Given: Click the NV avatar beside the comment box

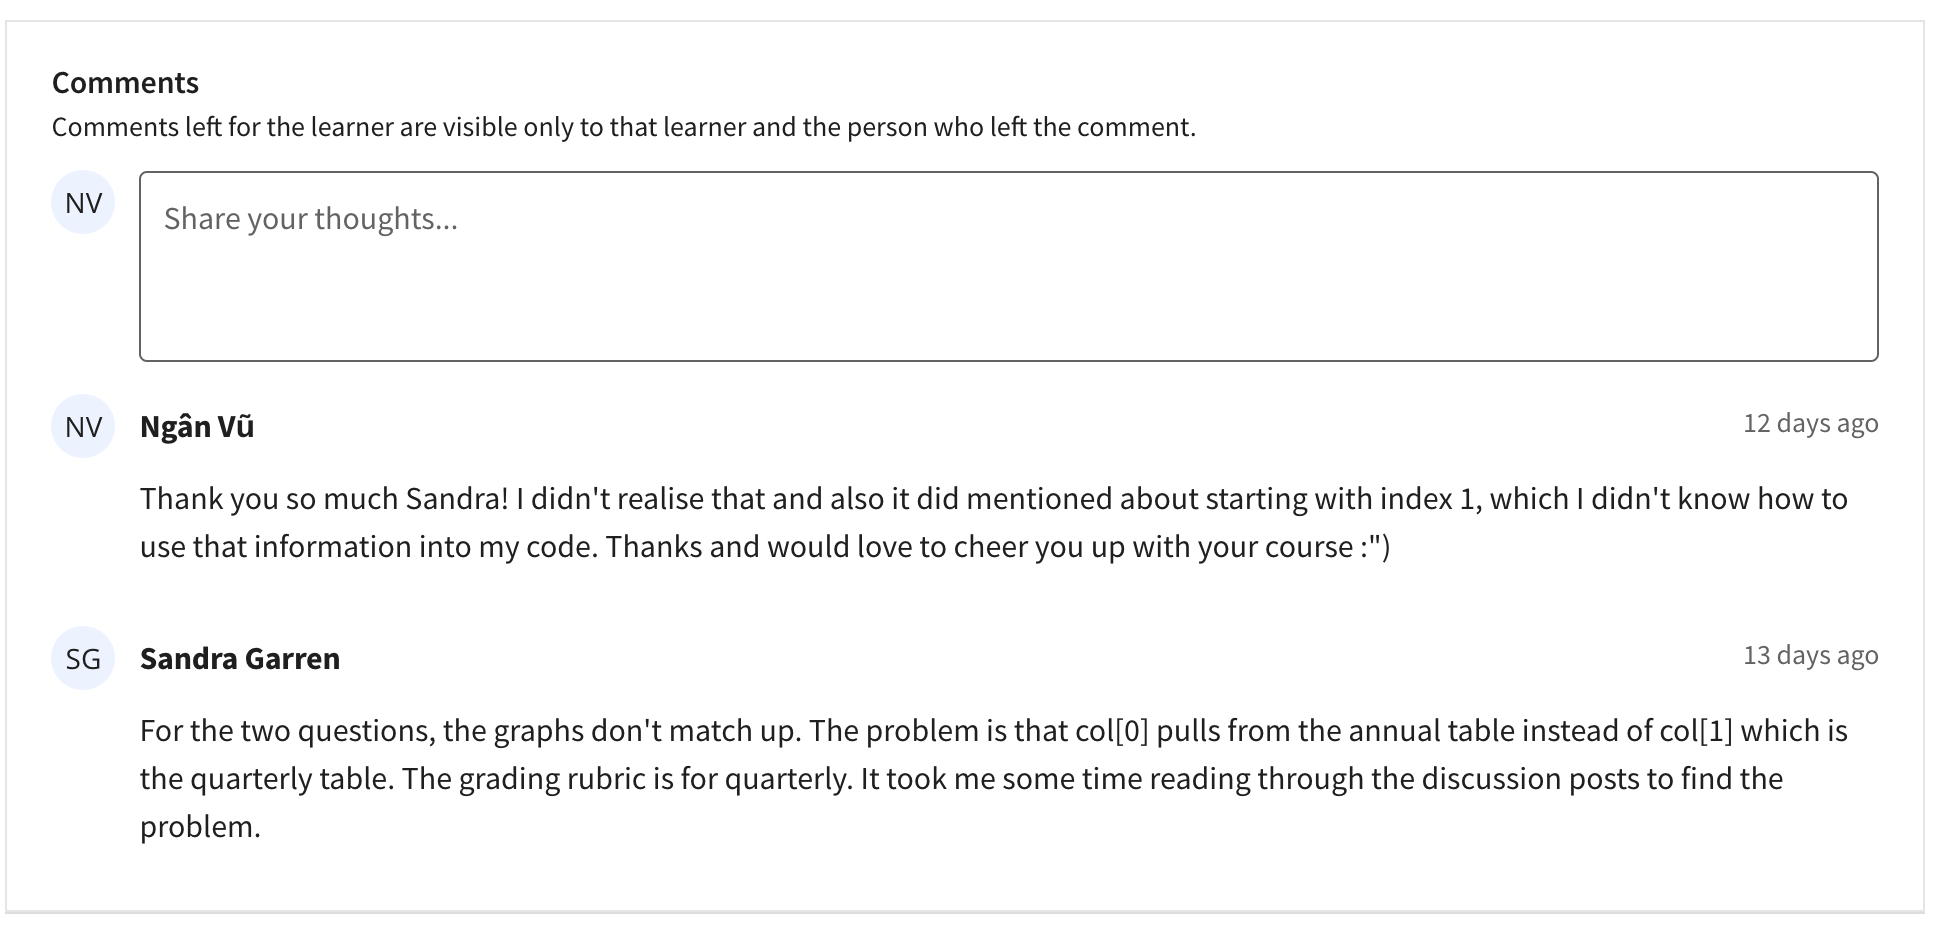Looking at the screenshot, I should (83, 203).
